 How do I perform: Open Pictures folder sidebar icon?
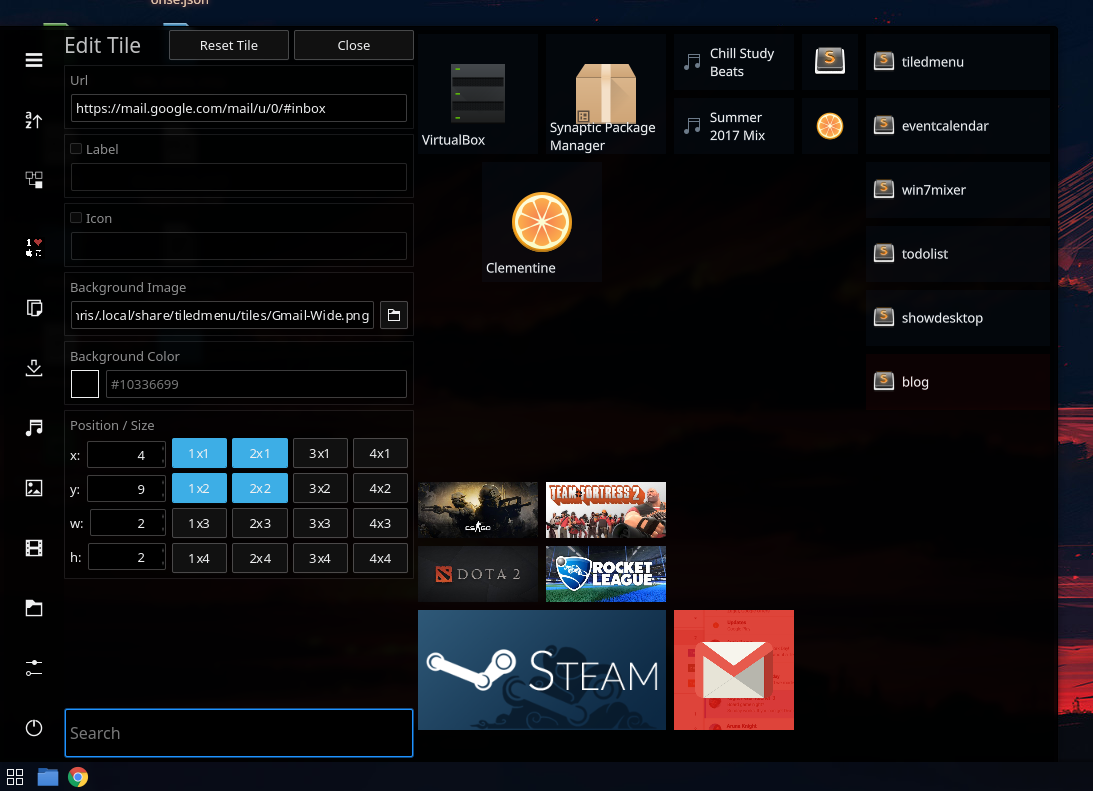tap(33, 488)
